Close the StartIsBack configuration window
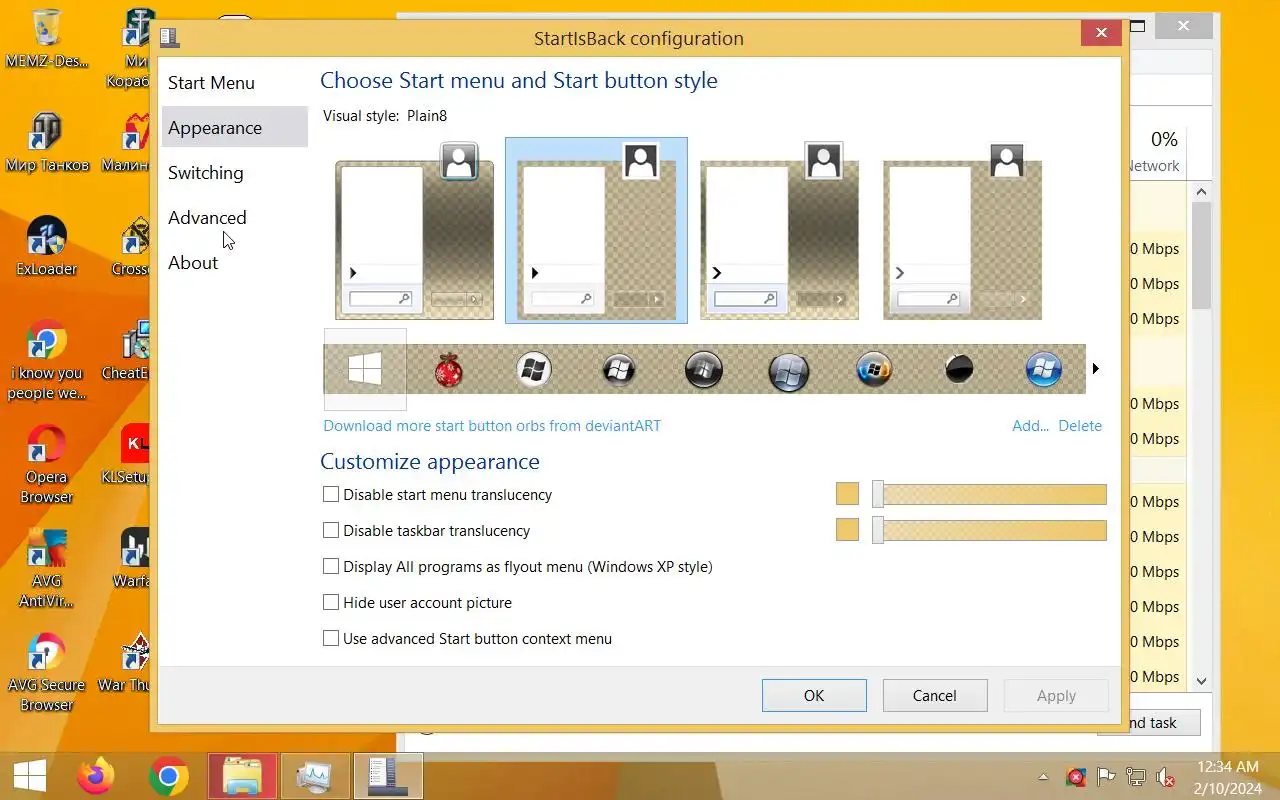Viewport: 1280px width, 800px height. pyautogui.click(x=1101, y=33)
